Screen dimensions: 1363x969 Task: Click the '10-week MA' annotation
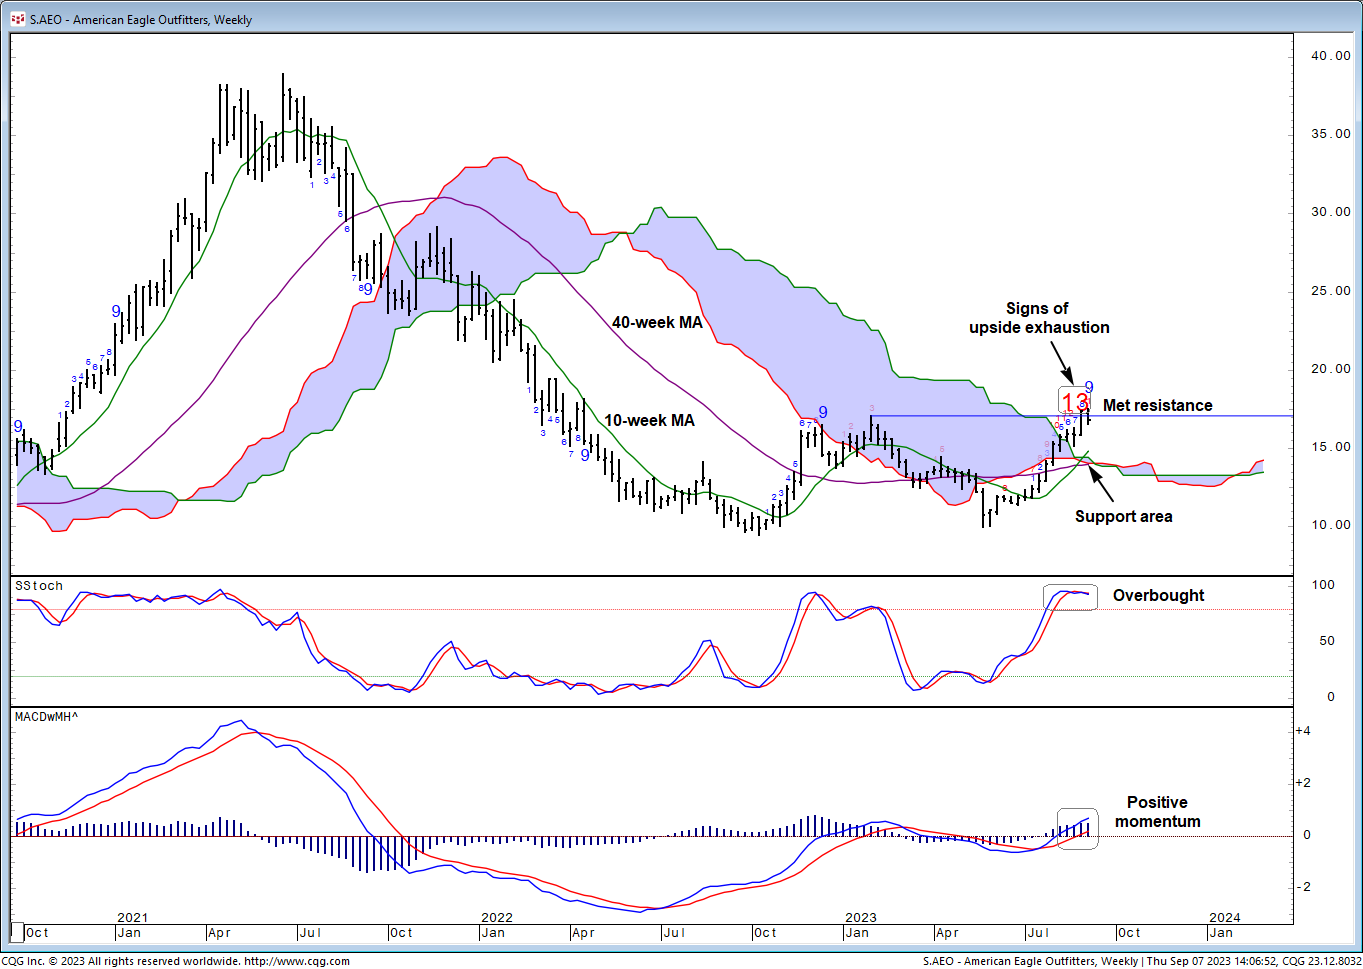click(649, 420)
